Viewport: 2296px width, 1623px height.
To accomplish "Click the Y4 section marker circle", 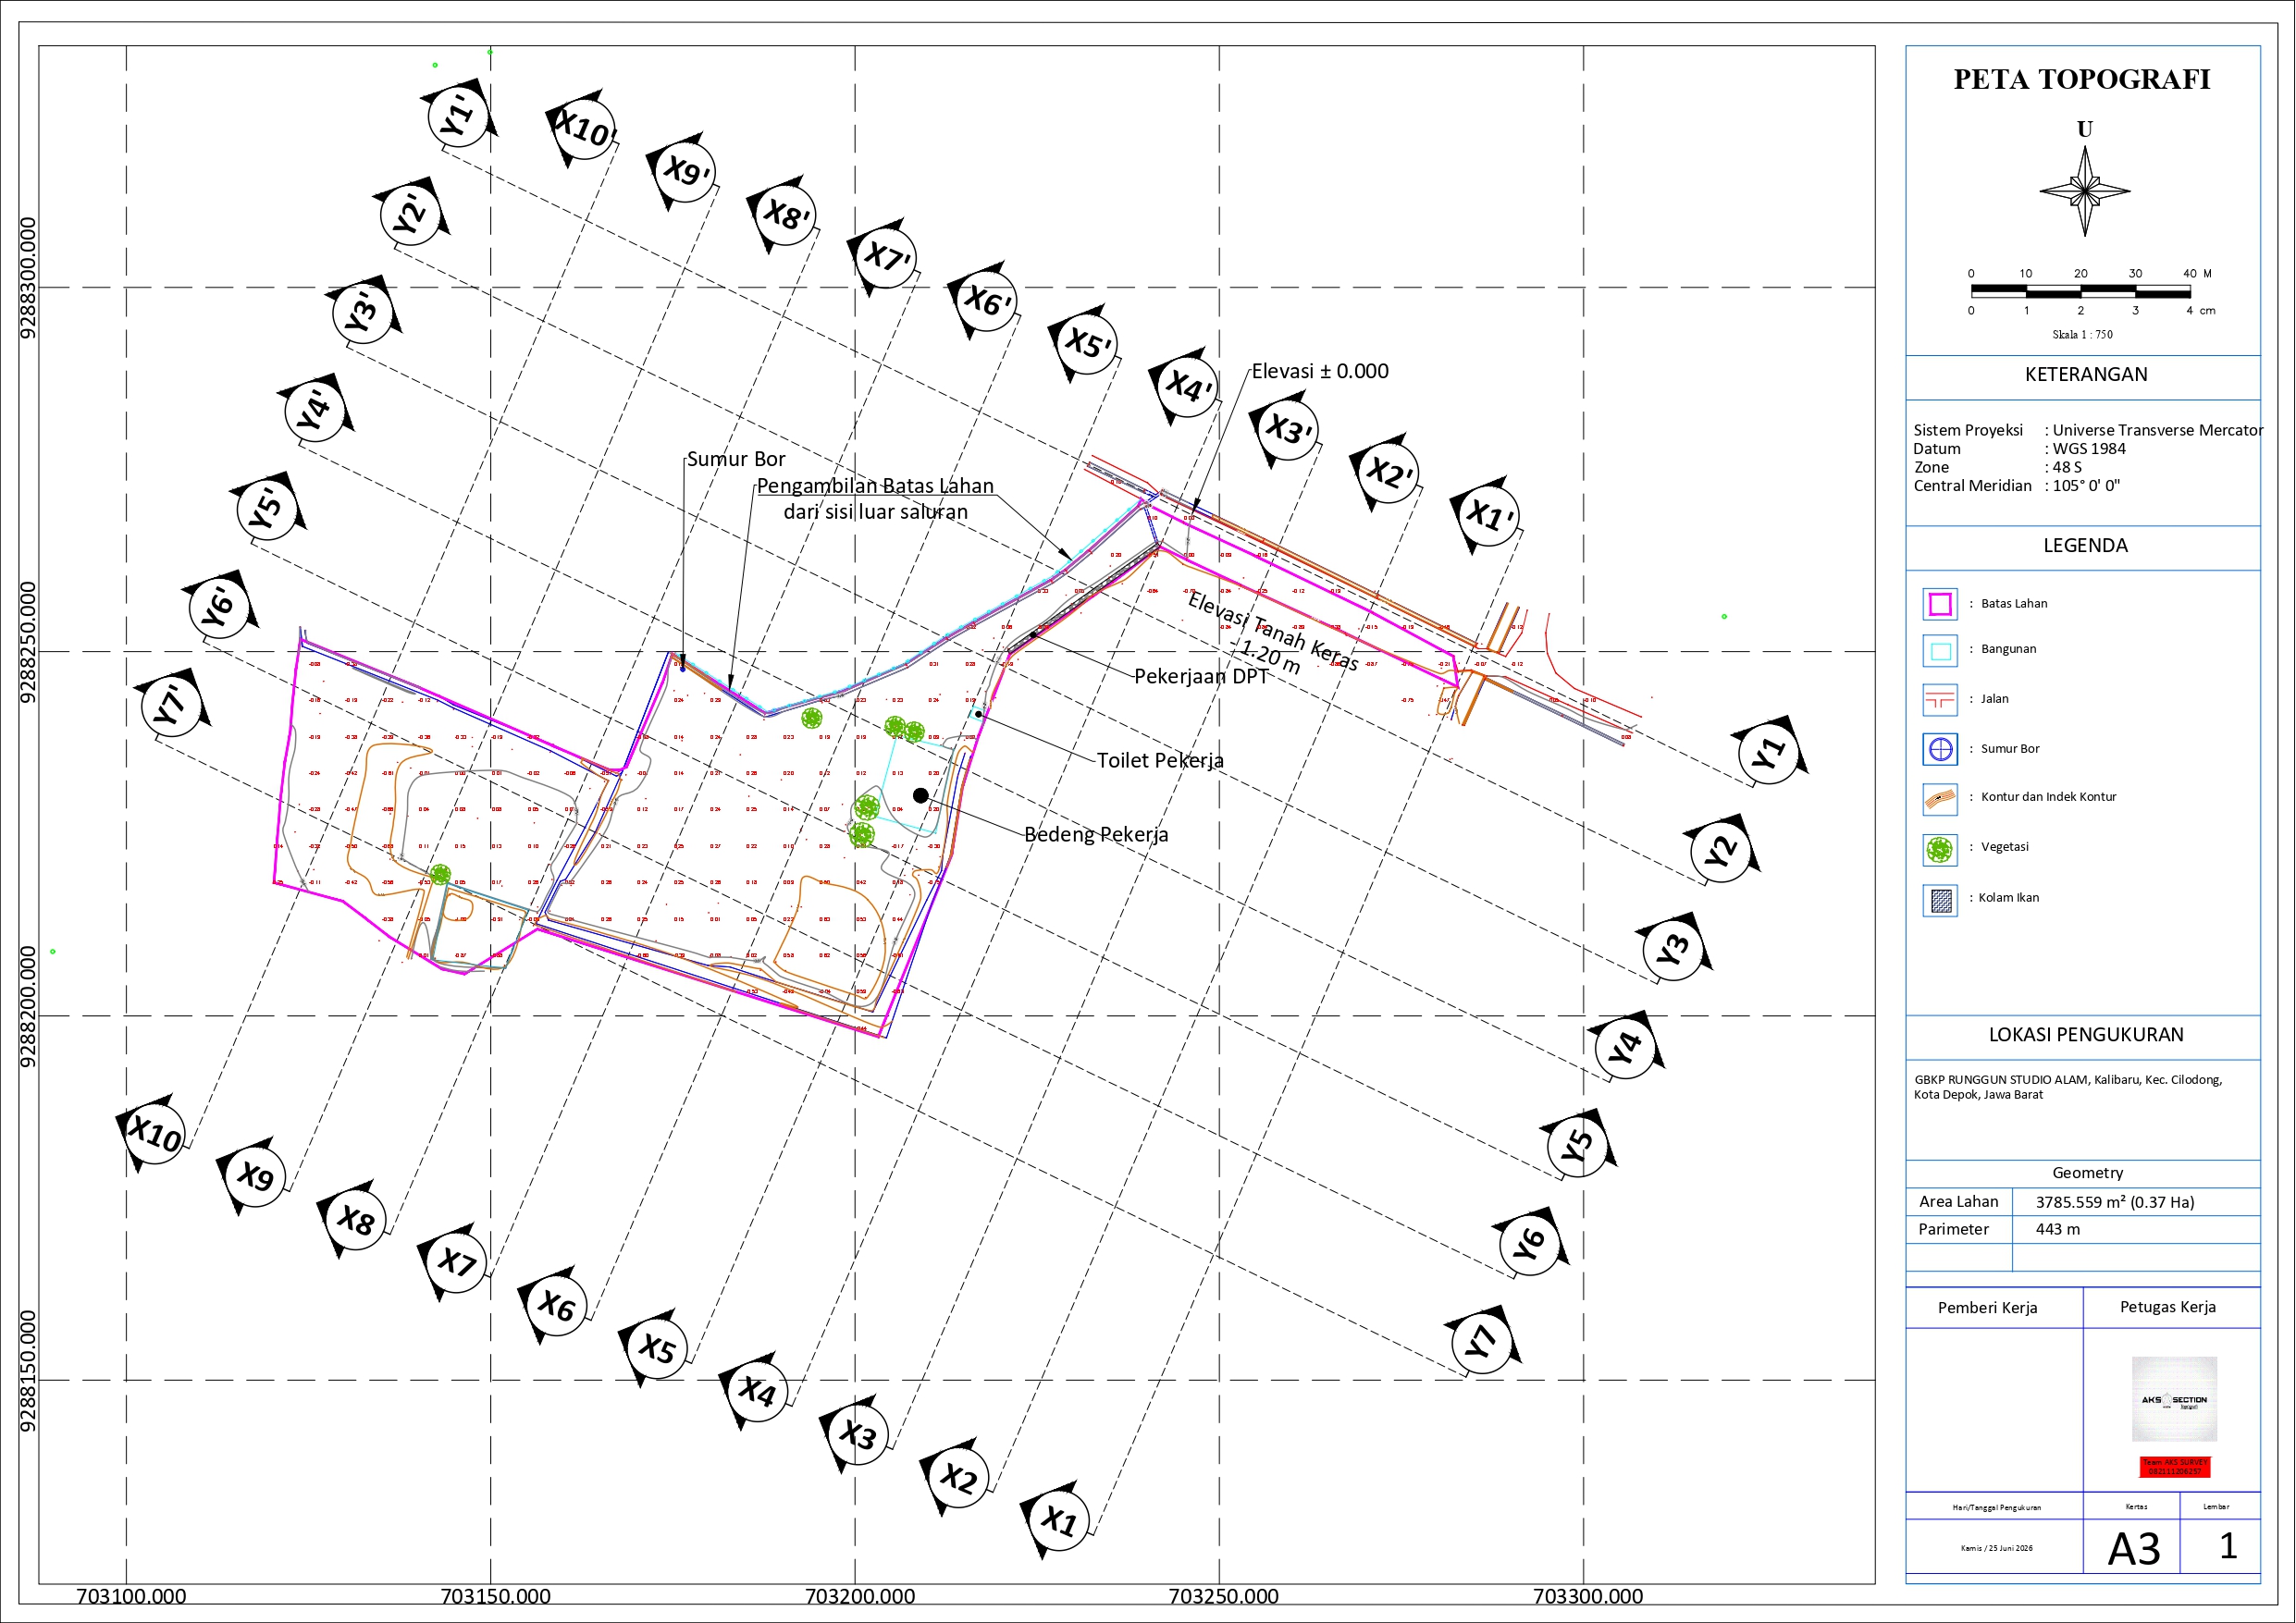I will point(1625,1048).
